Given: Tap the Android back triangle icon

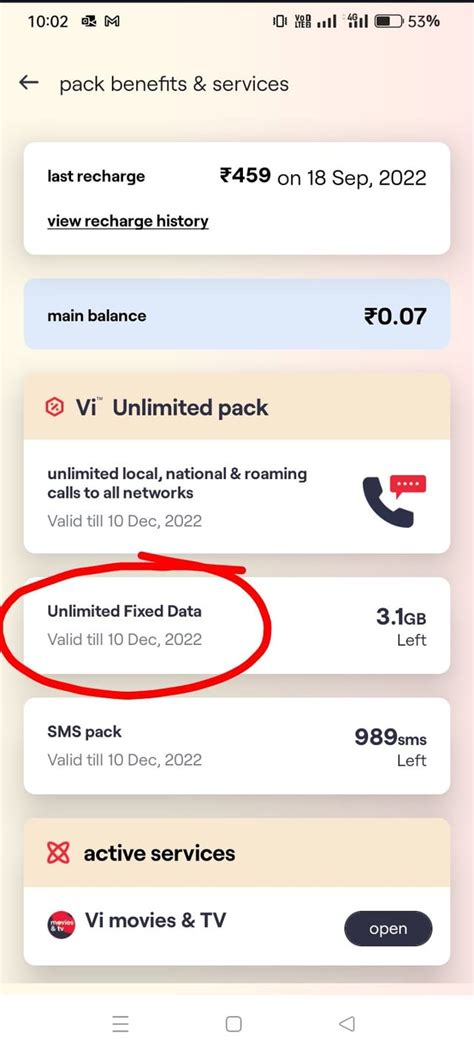Looking at the screenshot, I should 346,1023.
